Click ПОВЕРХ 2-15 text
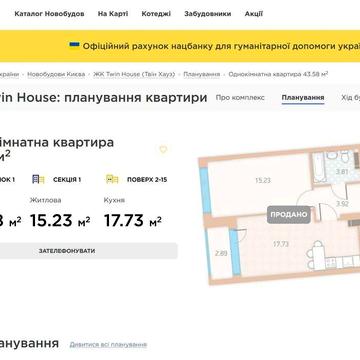 coord(147,180)
